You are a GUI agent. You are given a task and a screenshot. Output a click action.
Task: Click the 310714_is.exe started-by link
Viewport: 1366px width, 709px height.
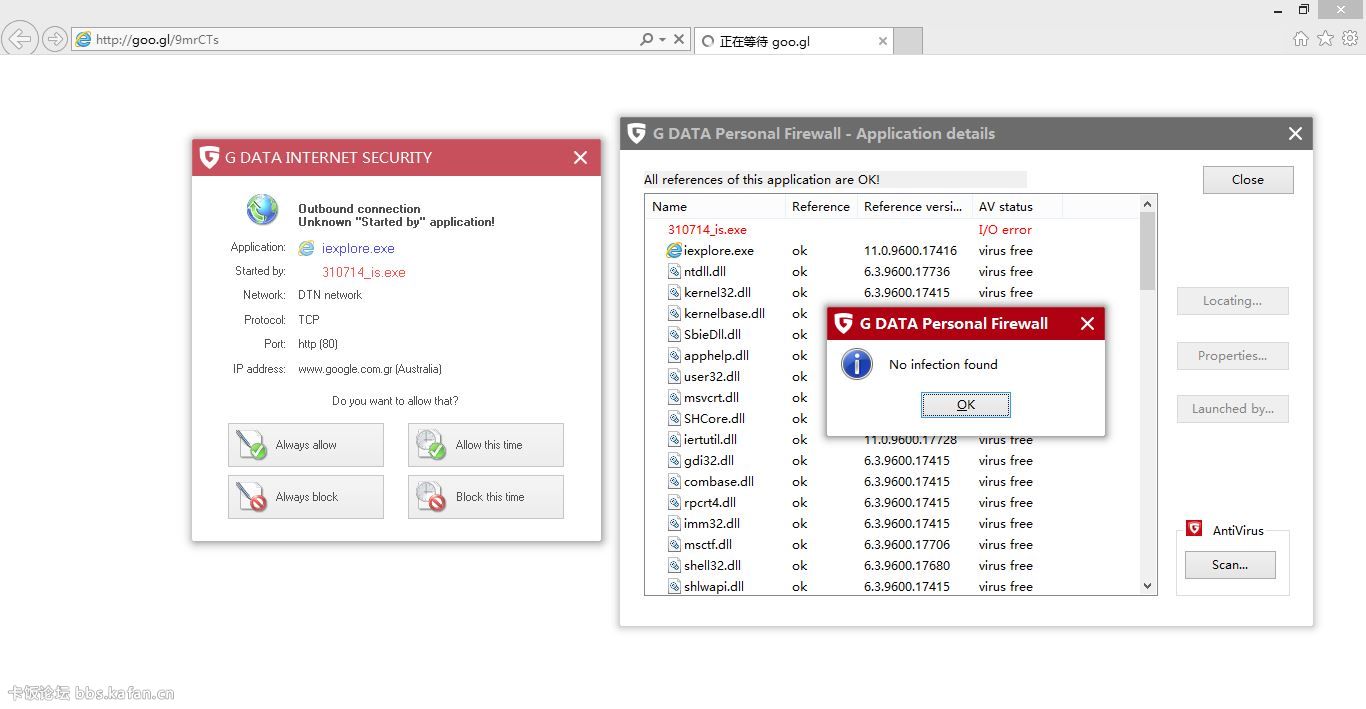pos(364,272)
